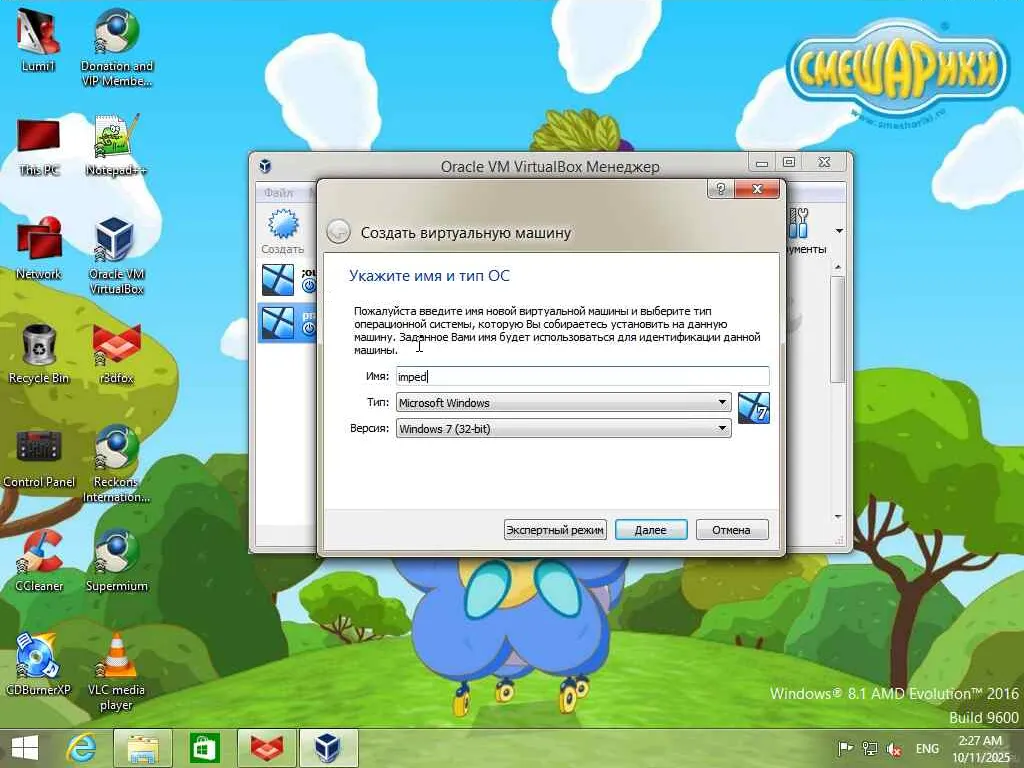Open File Explorer from the taskbar
This screenshot has height=768, width=1024.
143,748
